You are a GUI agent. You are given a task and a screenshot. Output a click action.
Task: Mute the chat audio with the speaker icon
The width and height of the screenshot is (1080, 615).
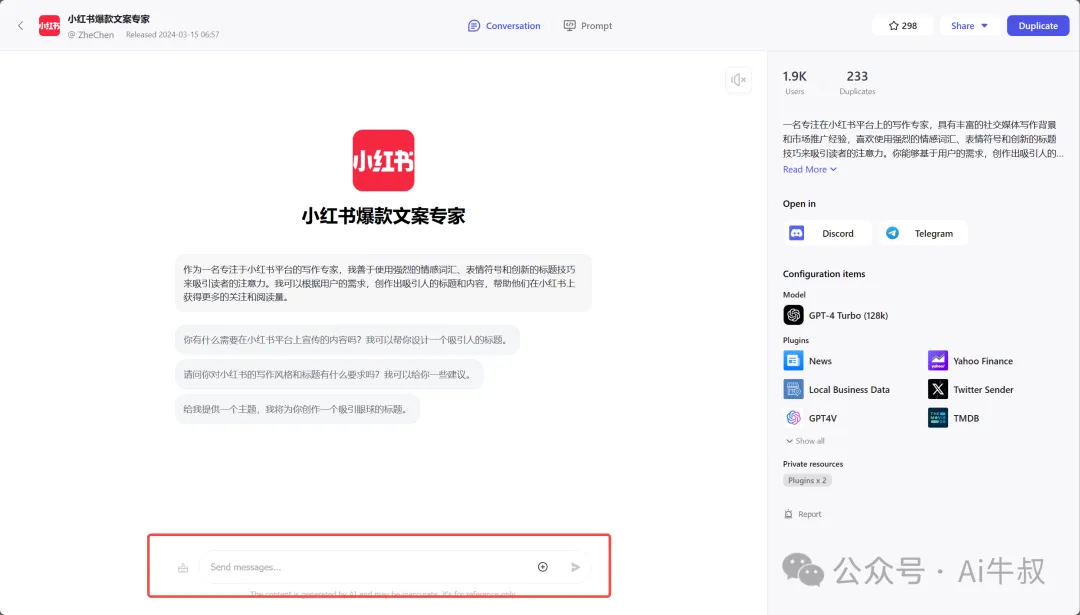(x=738, y=80)
